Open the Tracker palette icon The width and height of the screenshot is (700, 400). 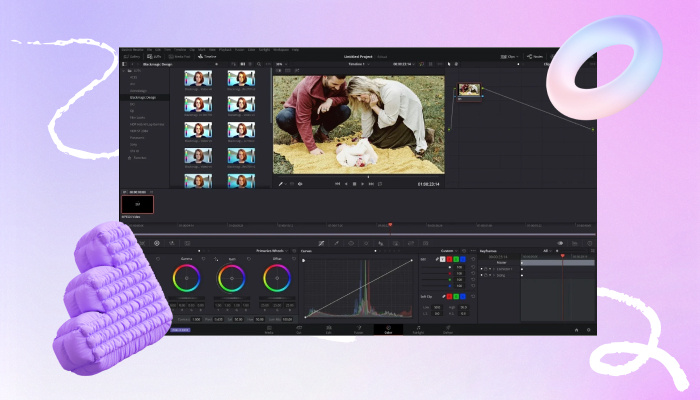coord(366,243)
